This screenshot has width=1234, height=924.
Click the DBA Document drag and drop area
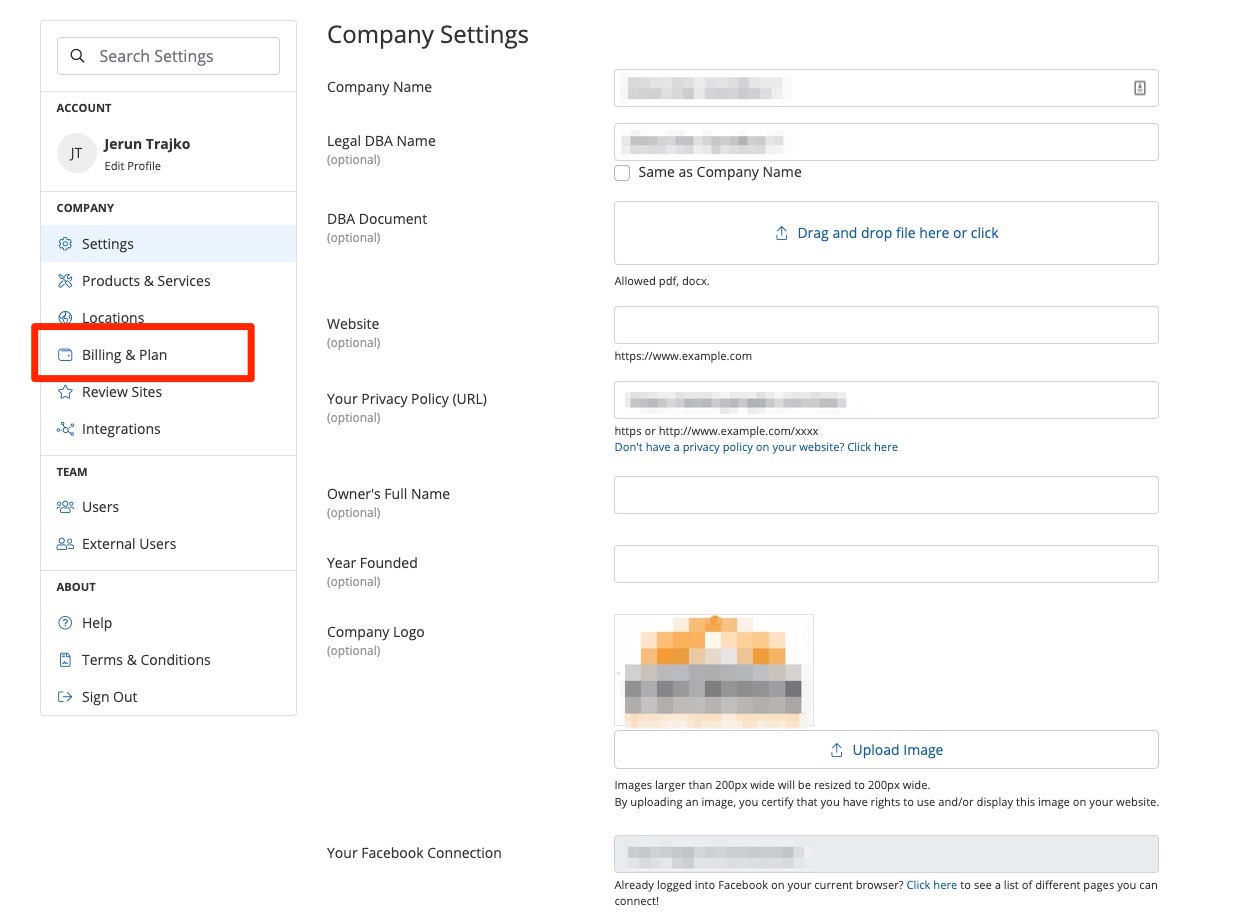pyautogui.click(x=885, y=233)
